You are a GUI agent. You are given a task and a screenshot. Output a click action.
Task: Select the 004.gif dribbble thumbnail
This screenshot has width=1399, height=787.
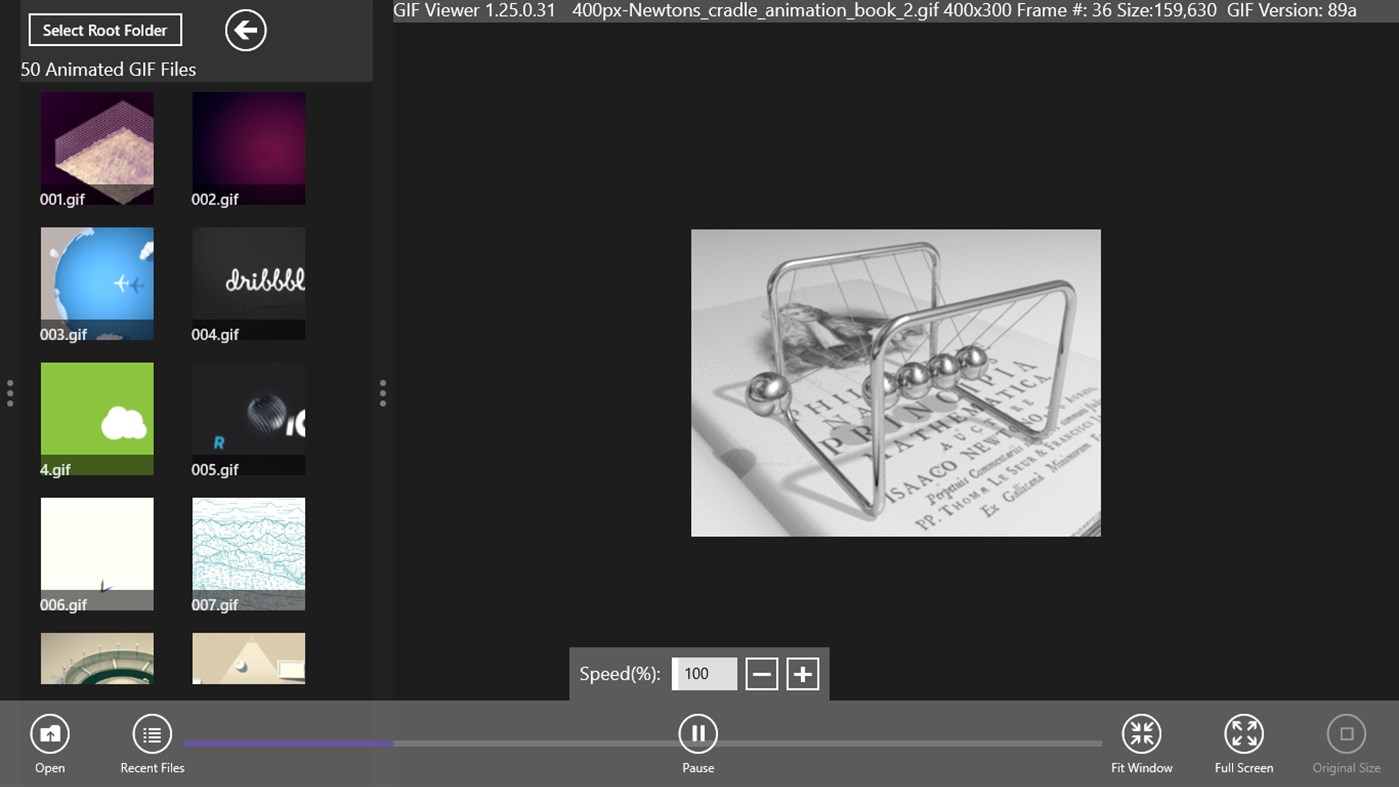248,283
